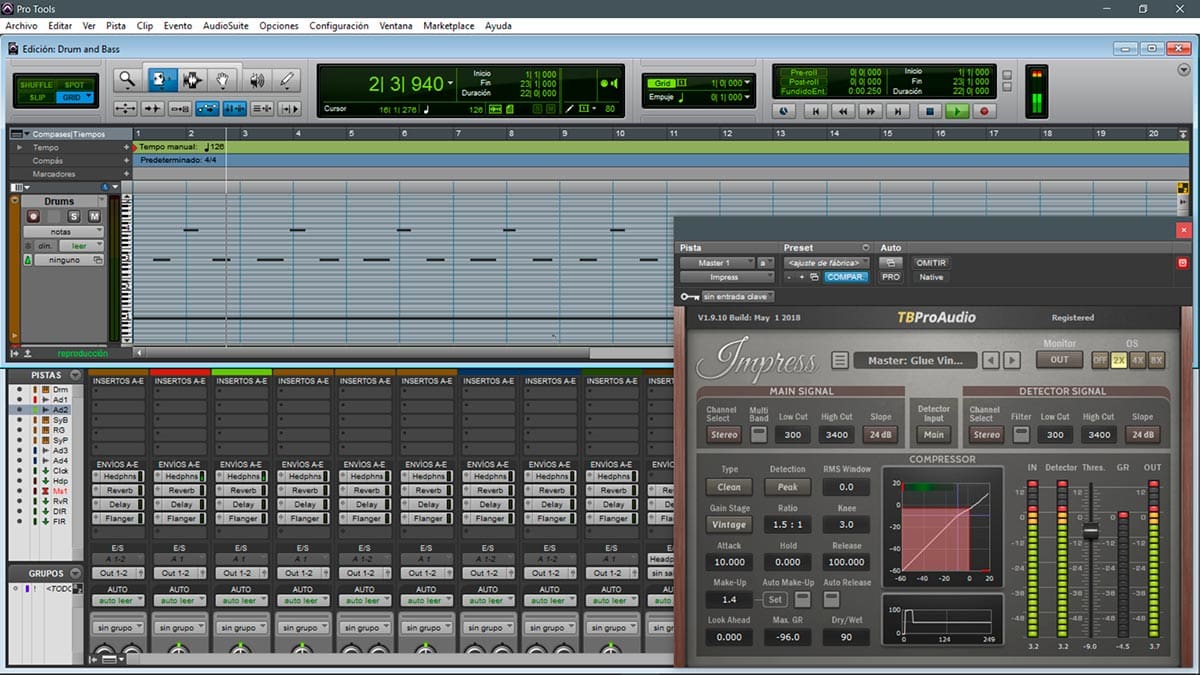The height and width of the screenshot is (675, 1200).
Task: Click the compressor Type Clean button
Action: pos(729,487)
